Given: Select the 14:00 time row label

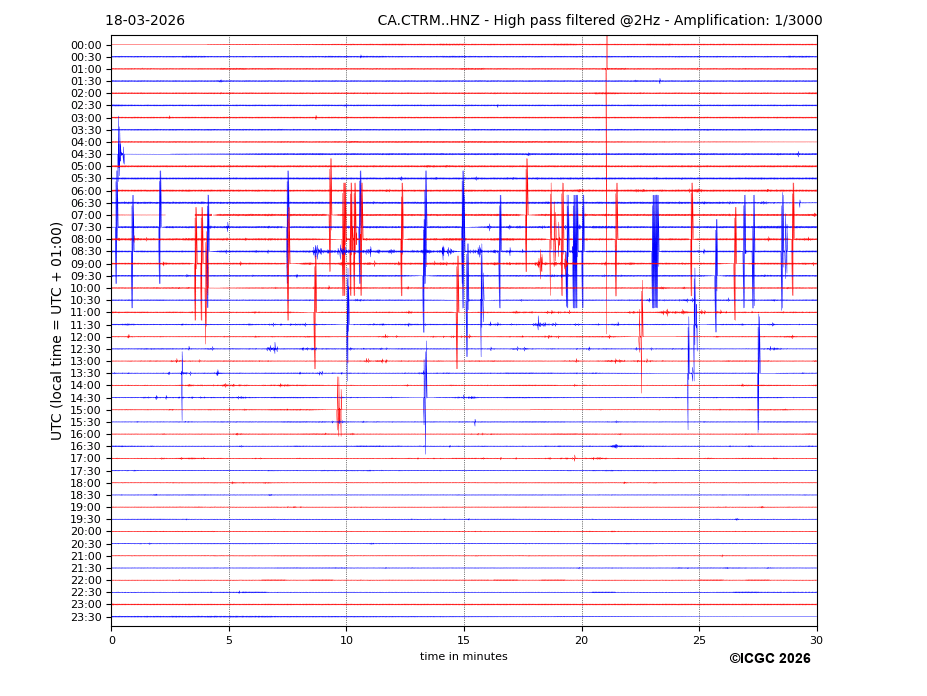Looking at the screenshot, I should 85,386.
